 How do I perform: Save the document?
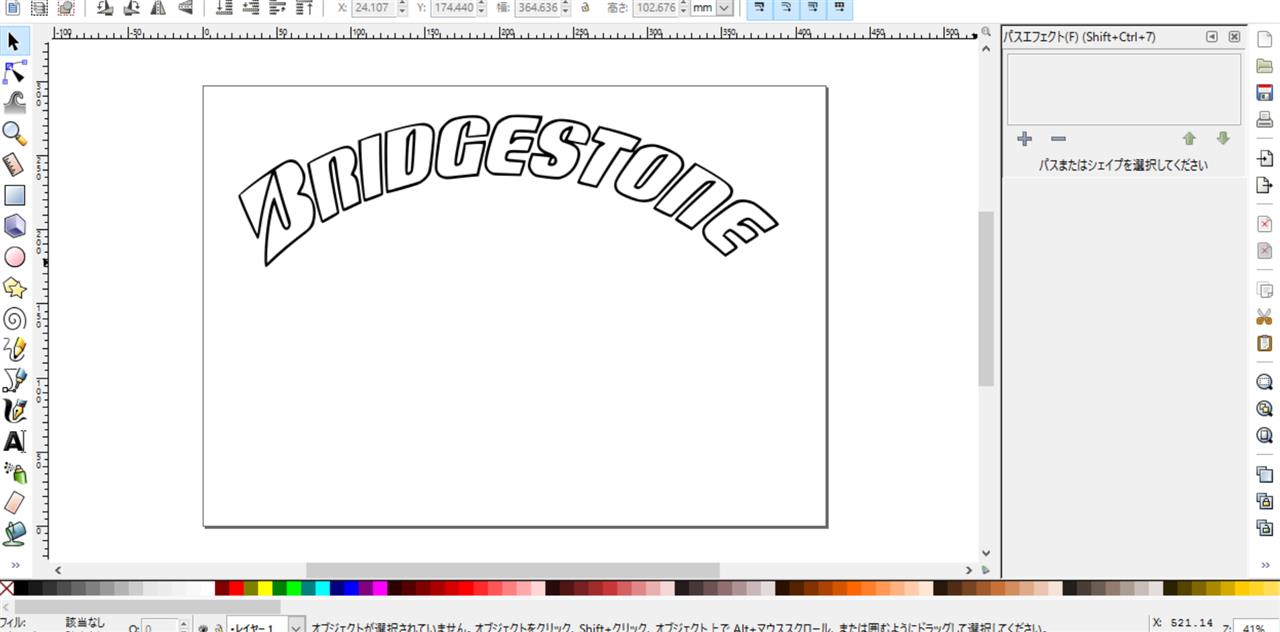[1264, 93]
